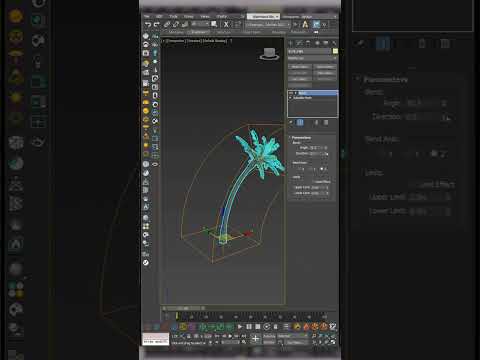Open the Edit menu
Screen dimensions: 480x360
159,16
